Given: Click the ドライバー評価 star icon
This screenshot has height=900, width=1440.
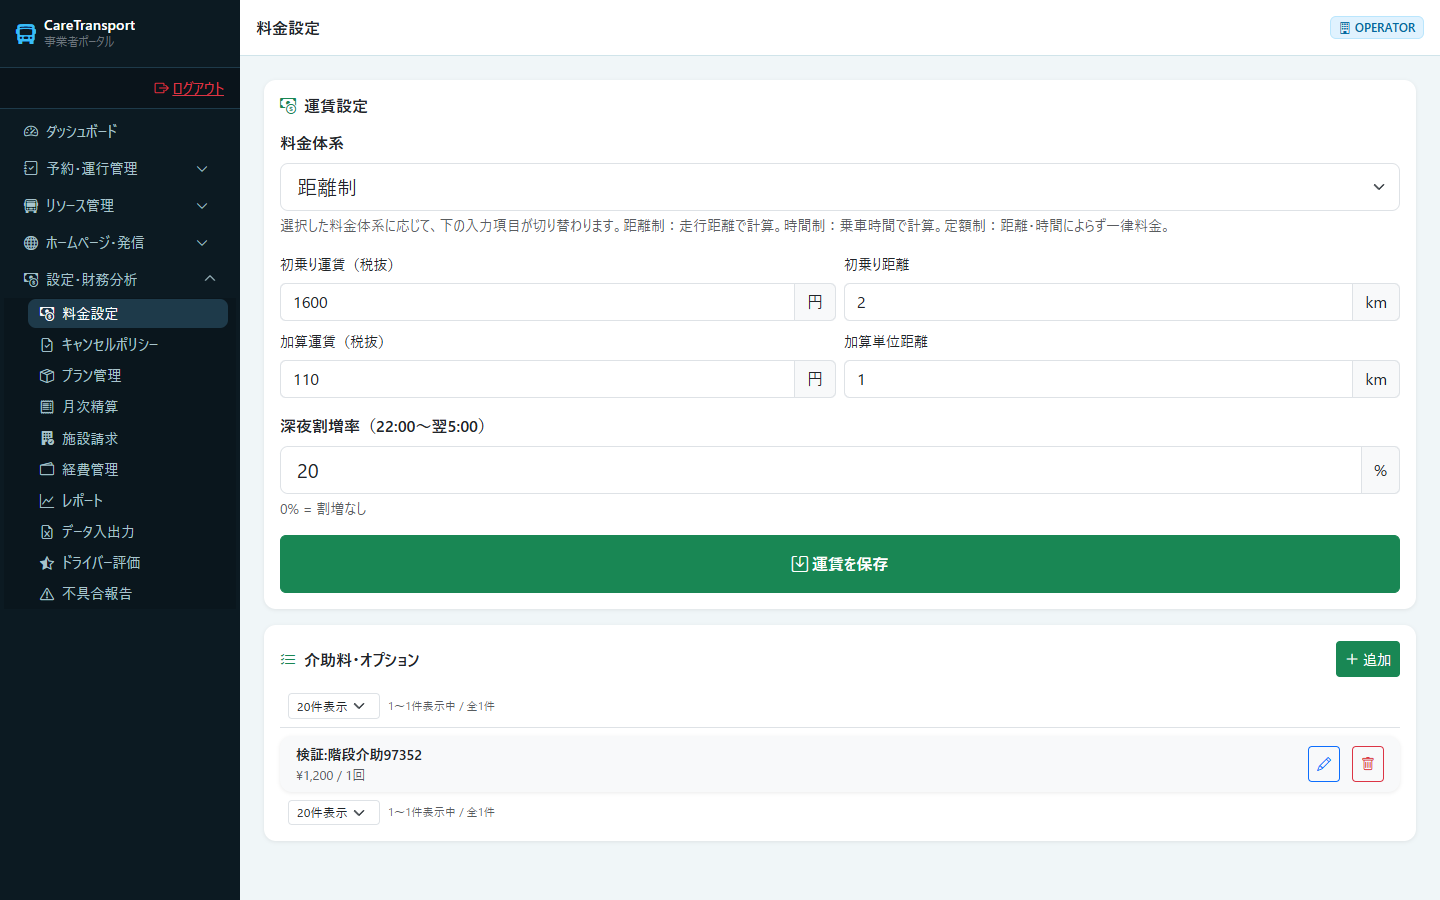Looking at the screenshot, I should [x=47, y=562].
